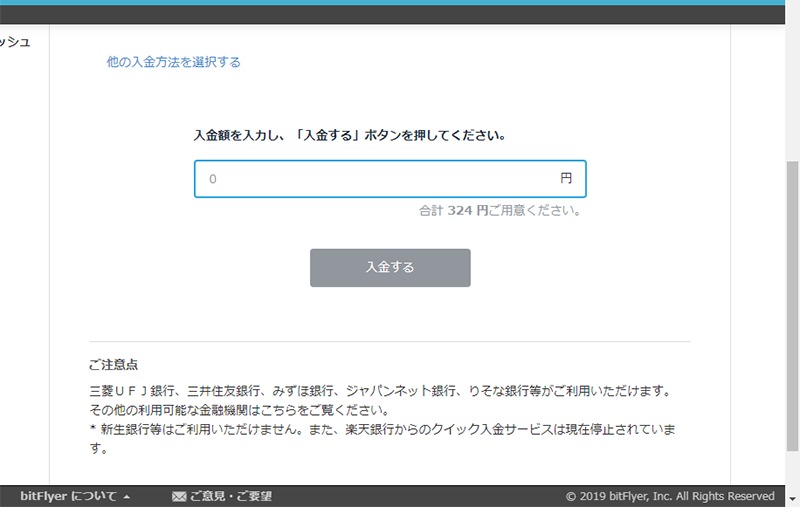
Task: Click the scrollbar down arrow
Action: click(792, 499)
